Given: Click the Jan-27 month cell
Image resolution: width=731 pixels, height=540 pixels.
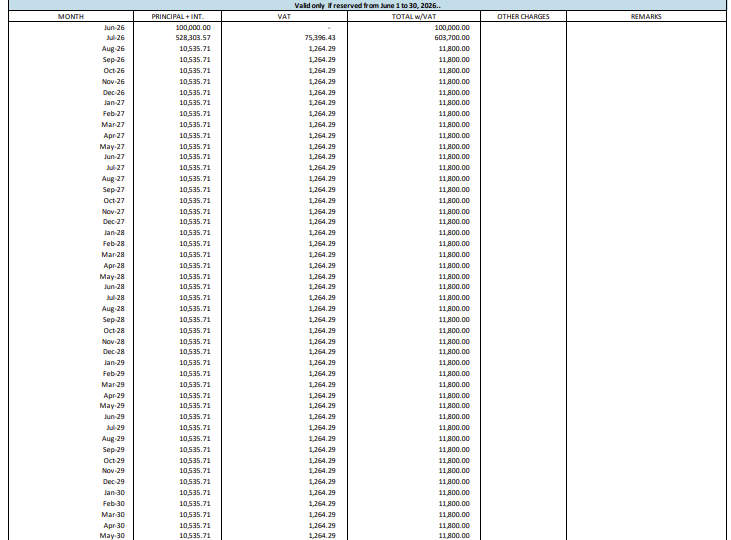Looking at the screenshot, I should (114, 103).
